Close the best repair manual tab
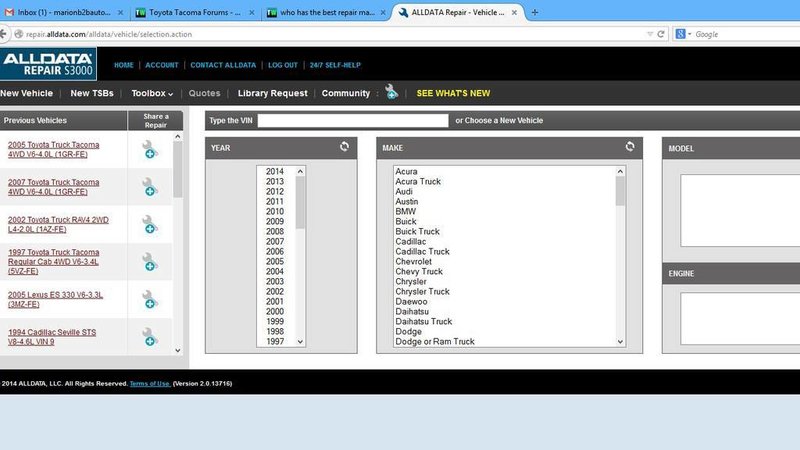The image size is (800, 450). click(x=383, y=13)
